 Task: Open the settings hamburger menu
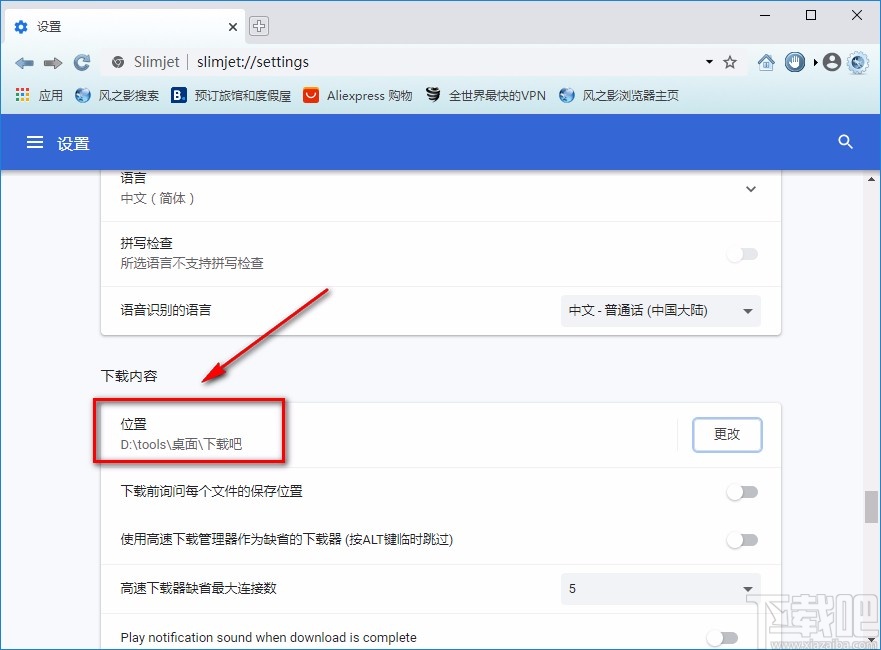[x=35, y=142]
